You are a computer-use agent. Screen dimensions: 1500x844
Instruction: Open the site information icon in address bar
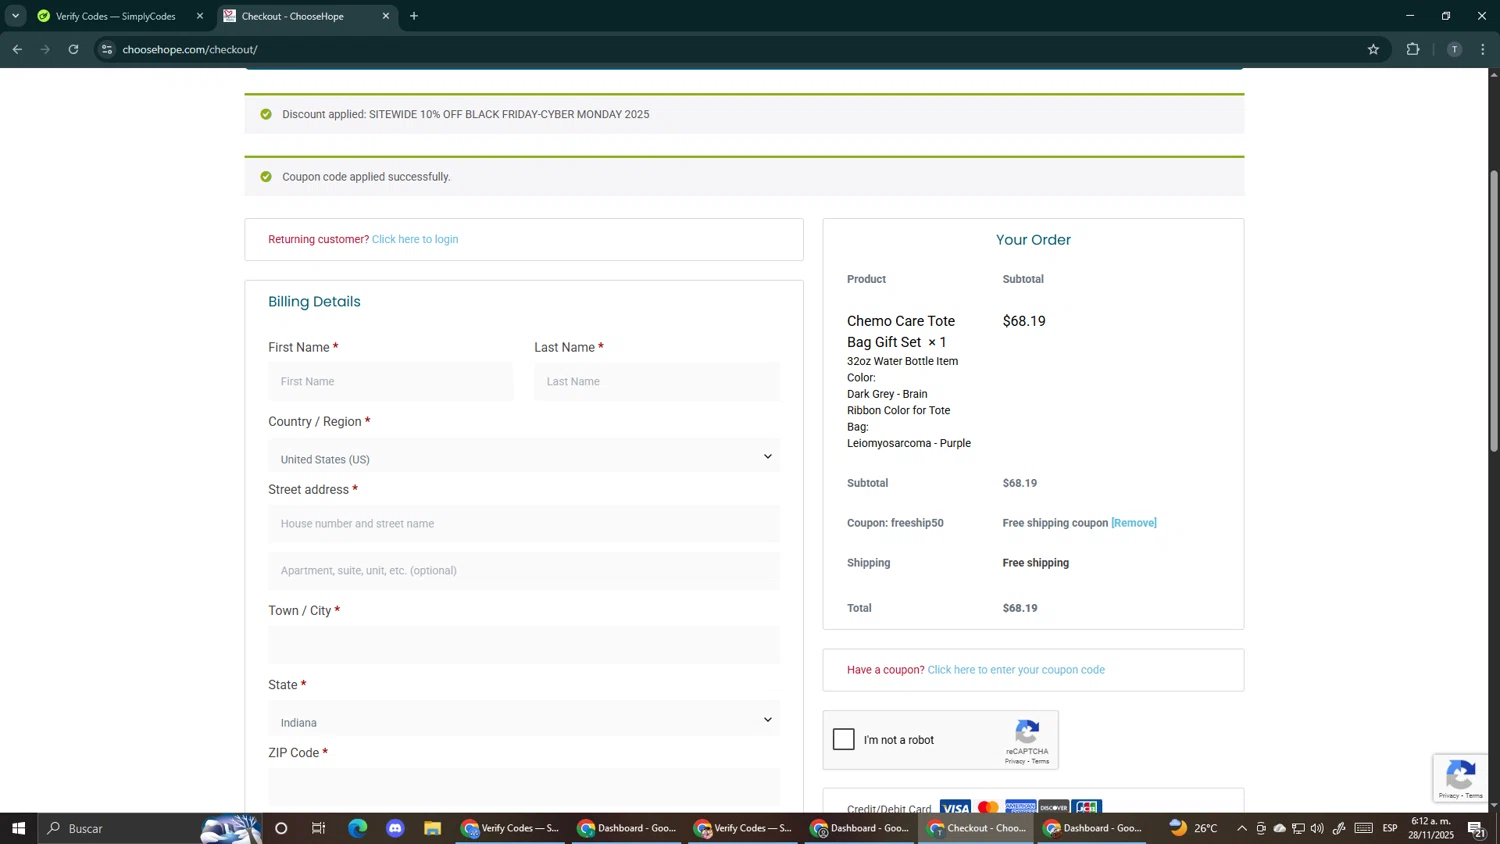107,49
